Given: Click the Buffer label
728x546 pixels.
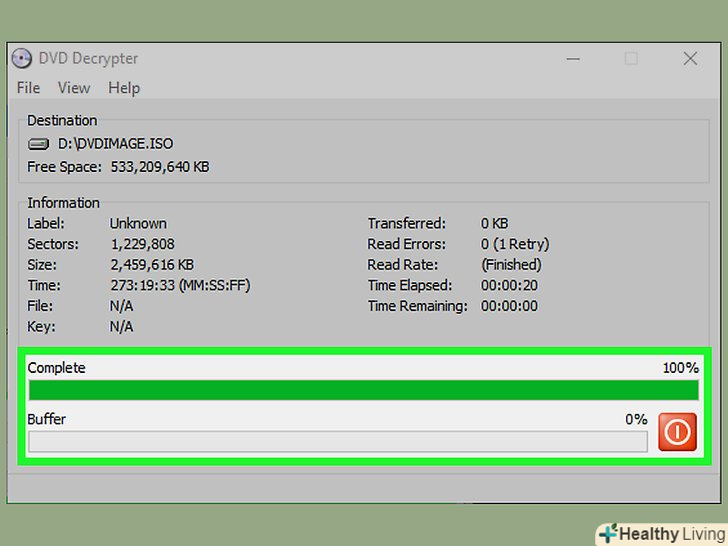Looking at the screenshot, I should point(46,419).
